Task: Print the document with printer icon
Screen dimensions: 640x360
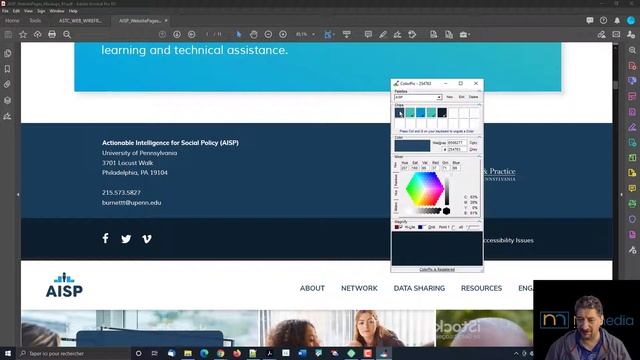Action: 52,35
